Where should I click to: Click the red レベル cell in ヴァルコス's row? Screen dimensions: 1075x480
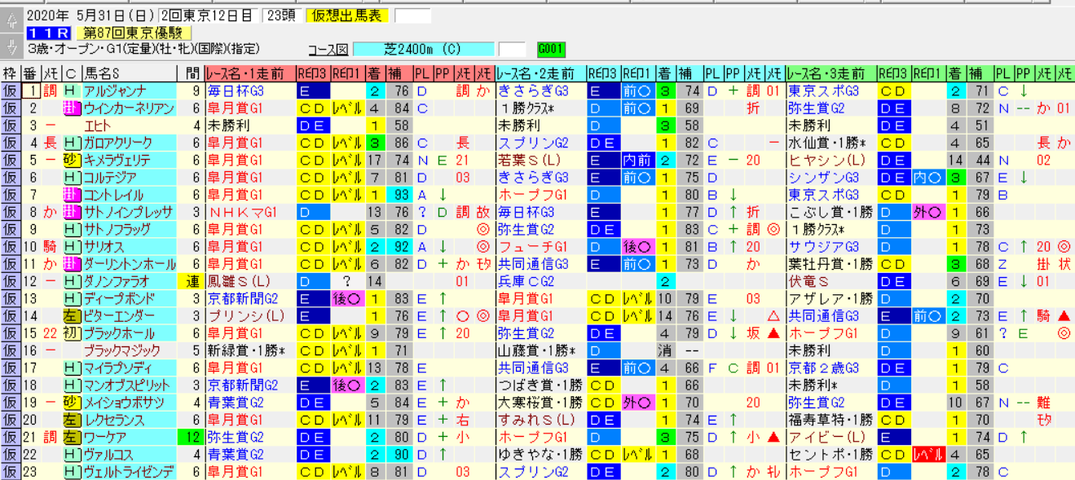[x=929, y=453]
